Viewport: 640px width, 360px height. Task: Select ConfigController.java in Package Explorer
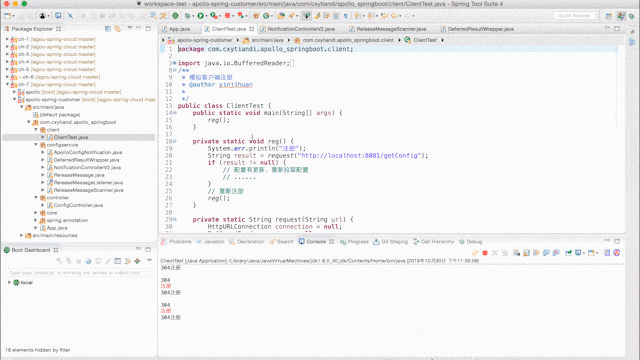click(x=78, y=205)
